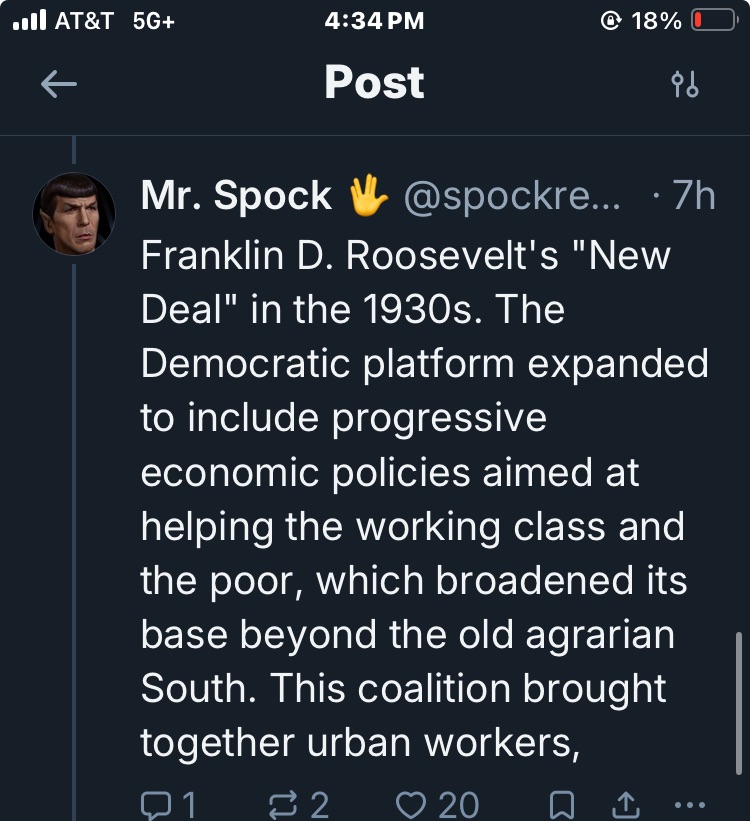This screenshot has width=750, height=821.
Task: Open Mr. Spock's profile picture
Action: click(74, 214)
